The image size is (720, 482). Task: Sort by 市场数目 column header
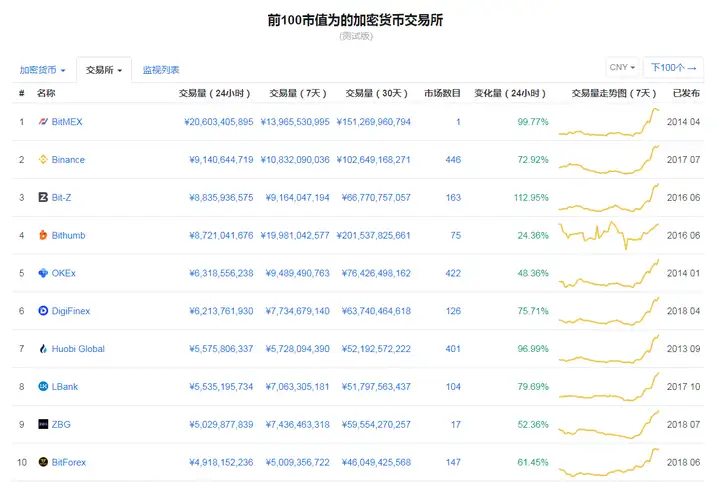coord(442,93)
